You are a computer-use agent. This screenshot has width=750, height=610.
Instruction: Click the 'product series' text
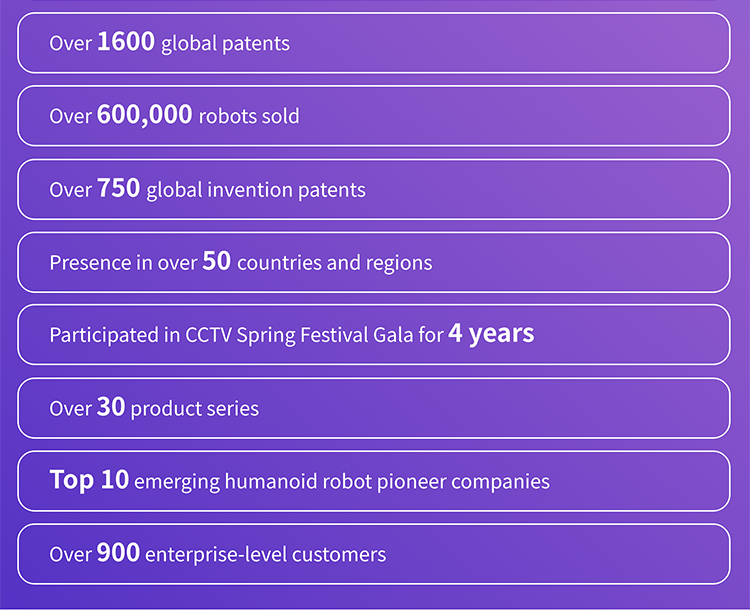[x=195, y=409]
